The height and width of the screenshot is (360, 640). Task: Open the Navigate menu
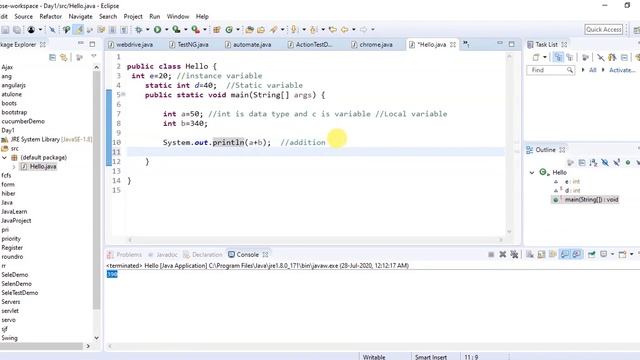click(x=80, y=16)
